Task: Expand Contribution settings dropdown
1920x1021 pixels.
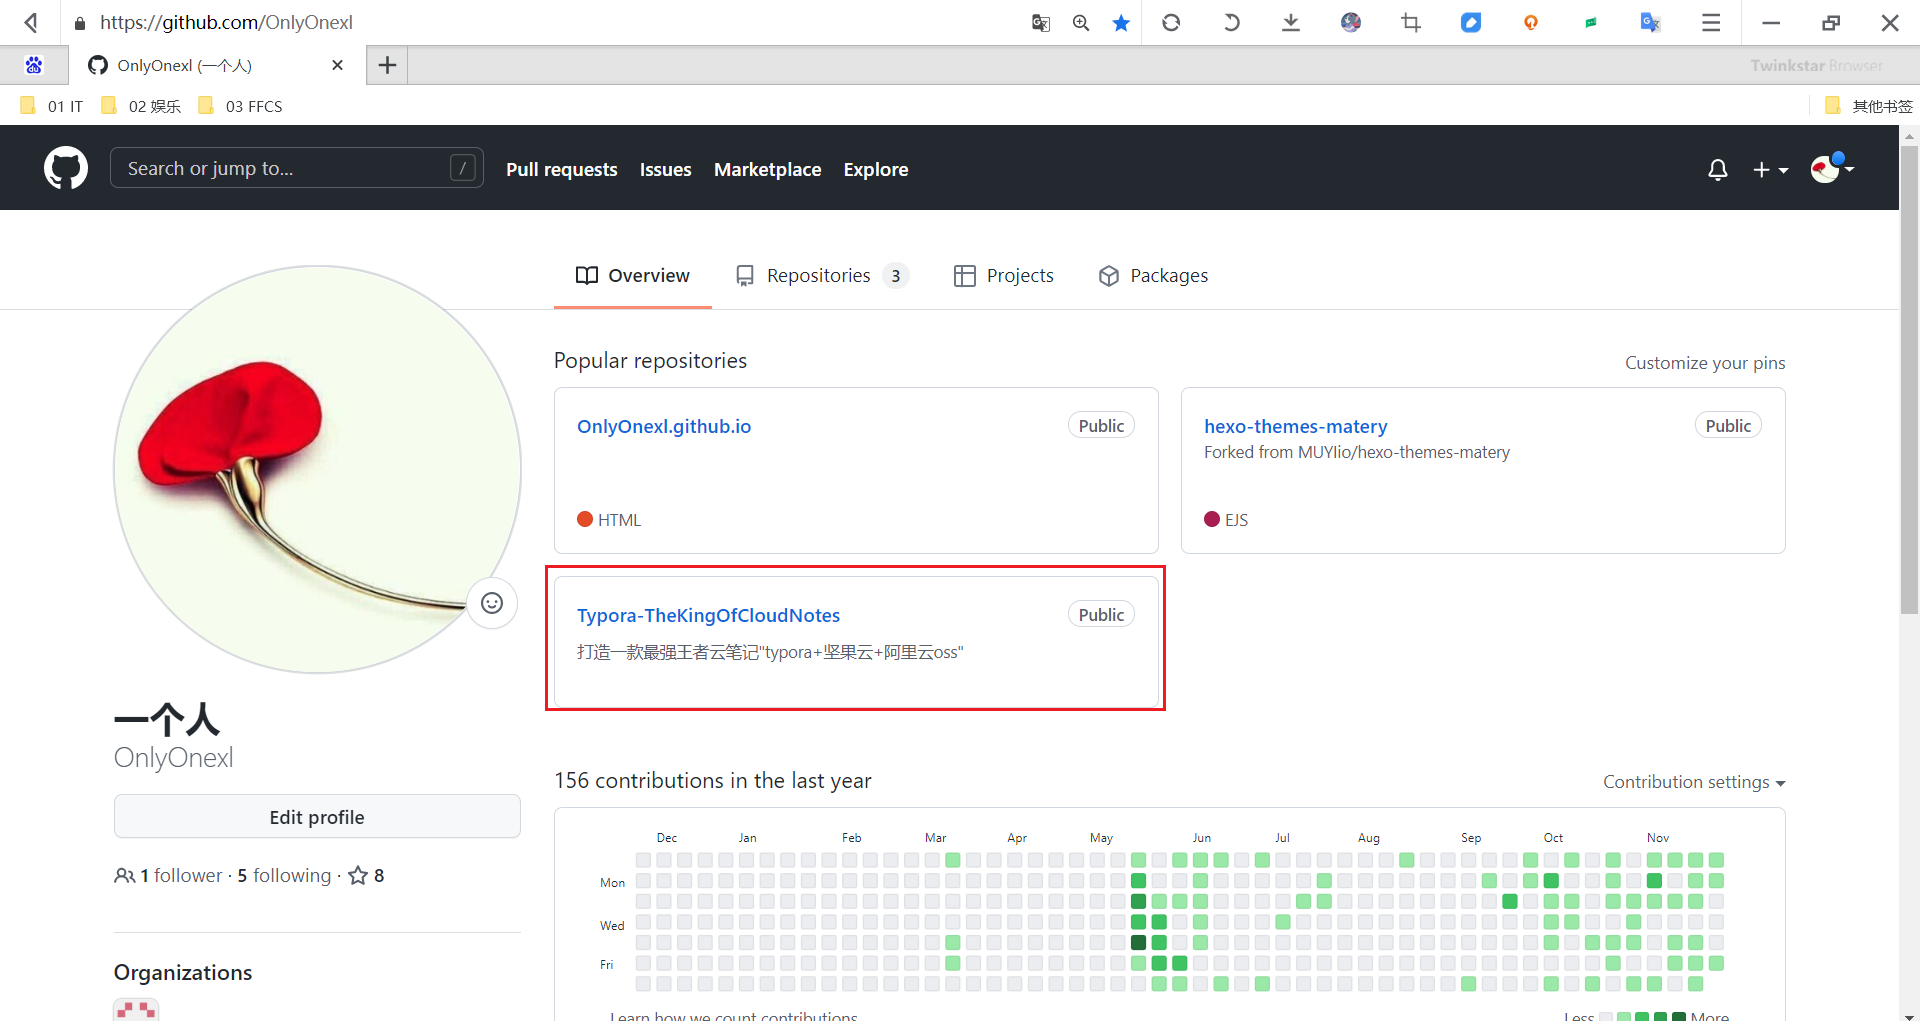Action: pos(1694,782)
